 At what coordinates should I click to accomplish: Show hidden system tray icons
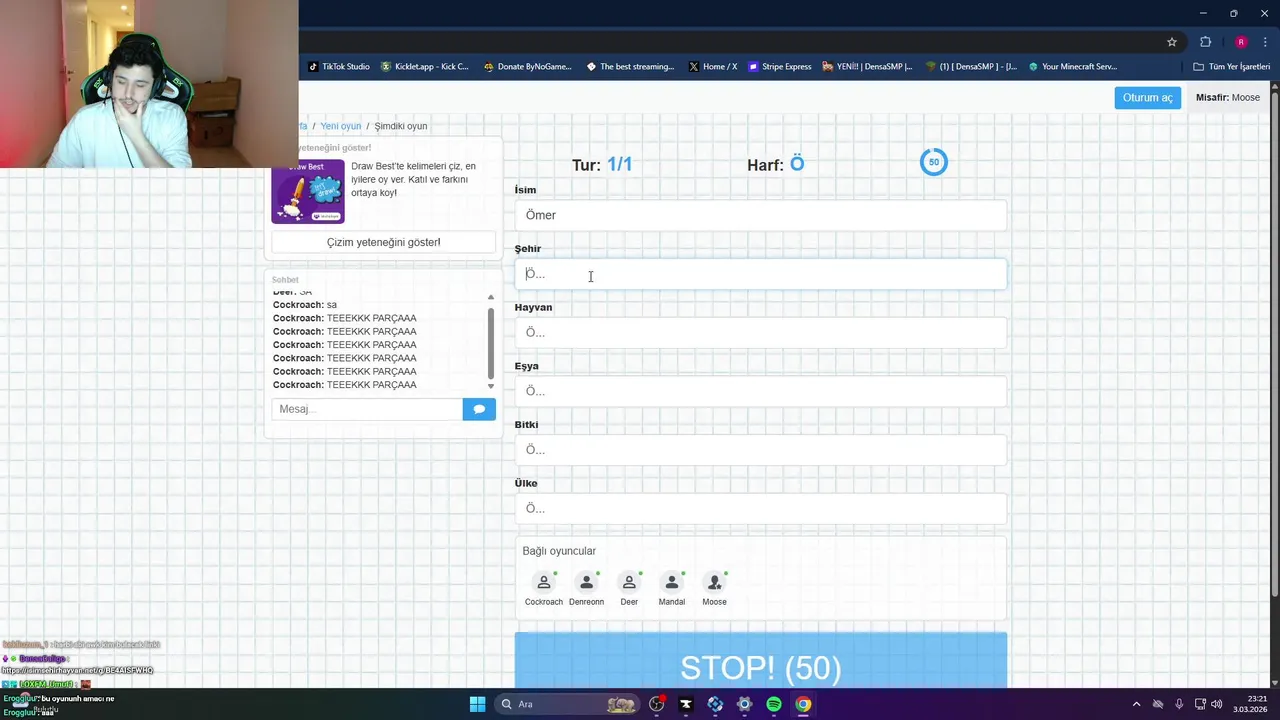(1136, 704)
